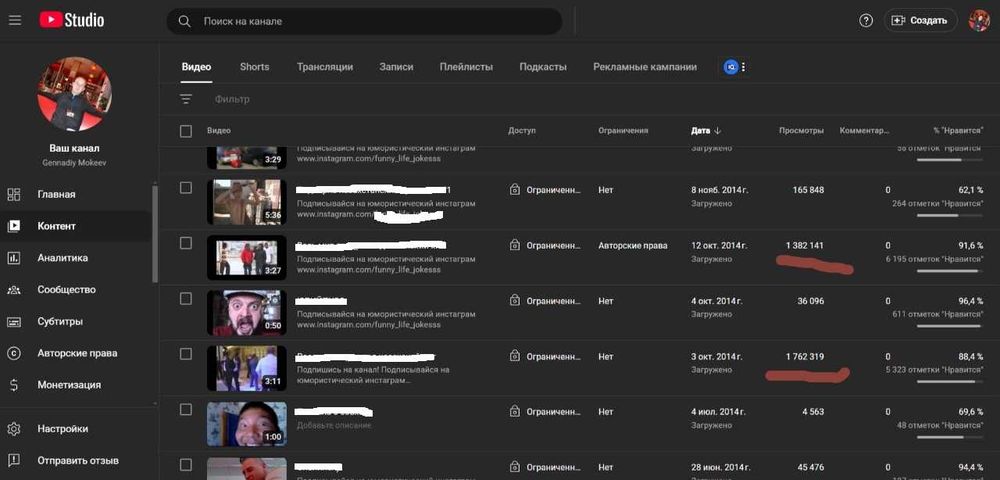Open the account avatar in top right
The height and width of the screenshot is (480, 1000).
[979, 20]
